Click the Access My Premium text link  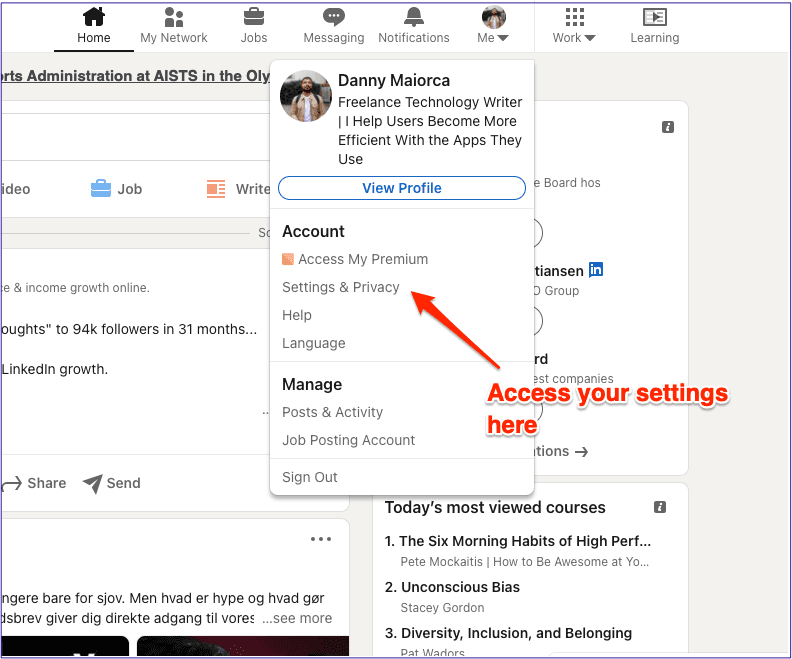pyautogui.click(x=363, y=259)
